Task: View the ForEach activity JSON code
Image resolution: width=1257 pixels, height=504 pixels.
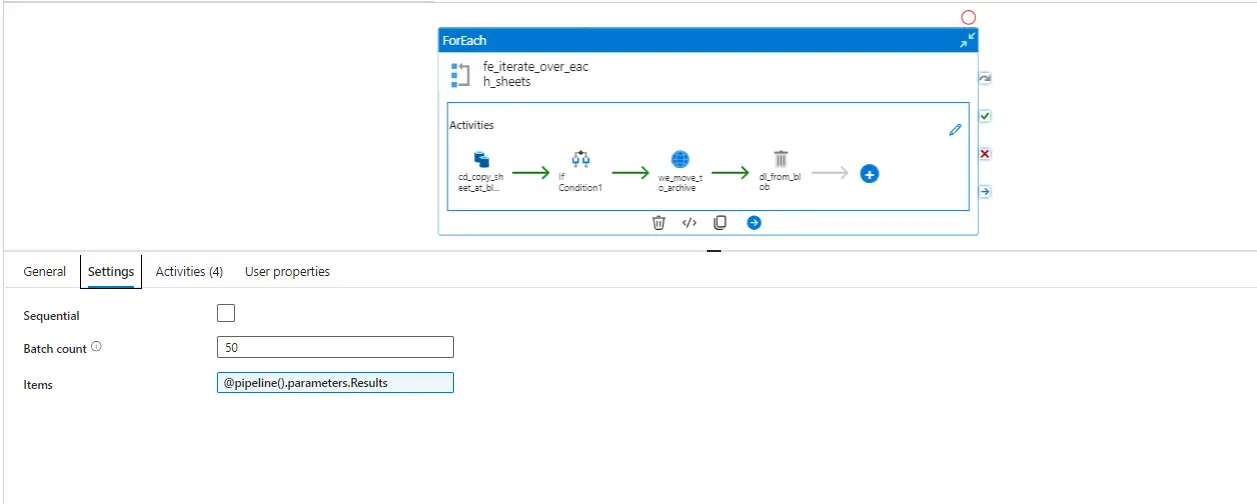Action: click(x=689, y=223)
